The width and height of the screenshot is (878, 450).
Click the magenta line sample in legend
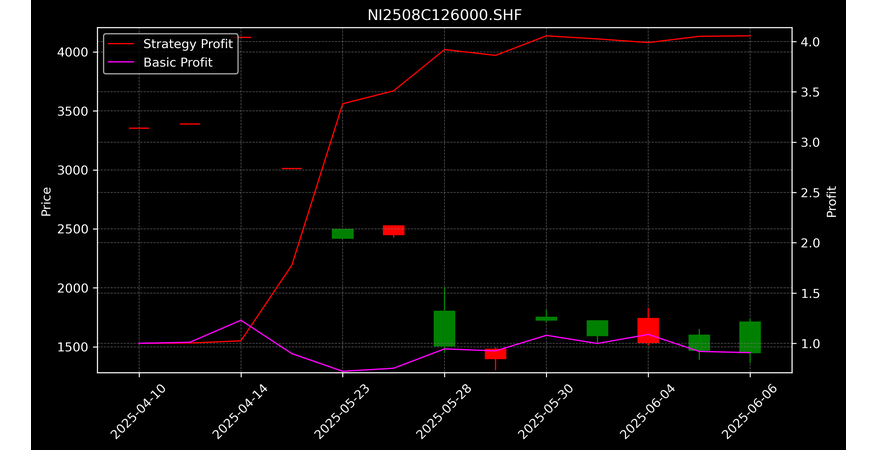122,62
